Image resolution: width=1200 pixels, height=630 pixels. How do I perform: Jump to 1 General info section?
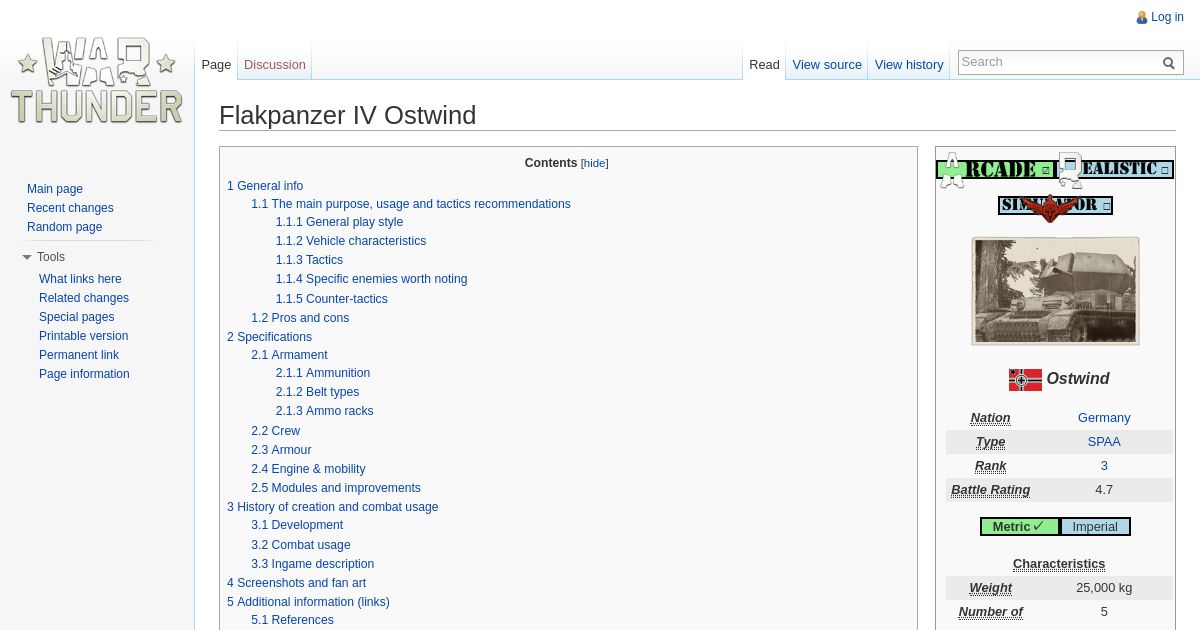[x=265, y=186]
